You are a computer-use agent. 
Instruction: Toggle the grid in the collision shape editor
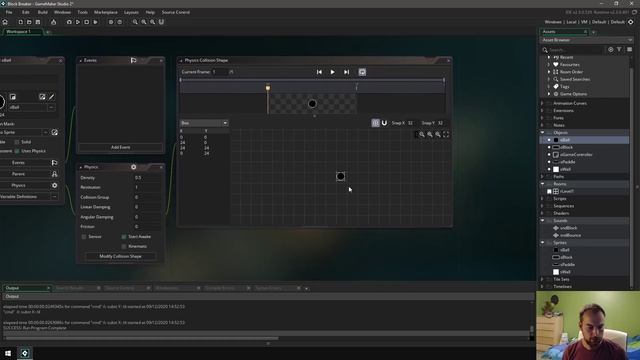pos(376,123)
